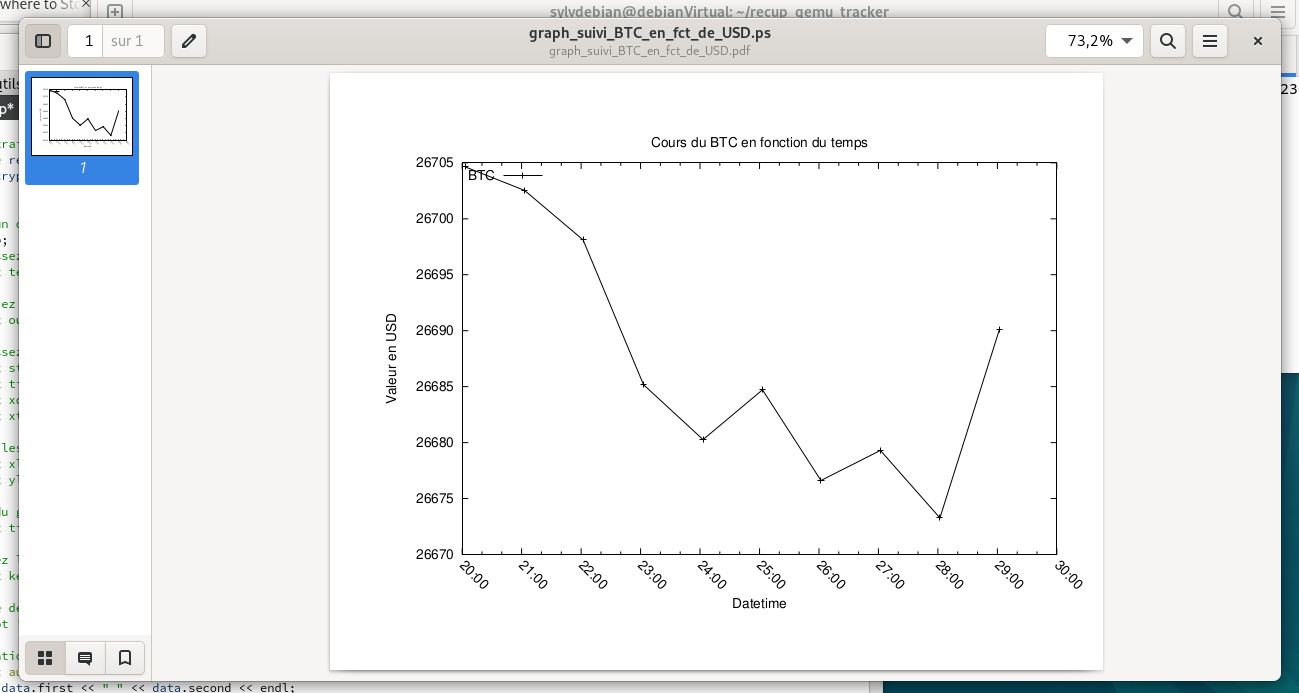Click the 23:00 x-axis tick label
The height and width of the screenshot is (693, 1299).
click(652, 574)
